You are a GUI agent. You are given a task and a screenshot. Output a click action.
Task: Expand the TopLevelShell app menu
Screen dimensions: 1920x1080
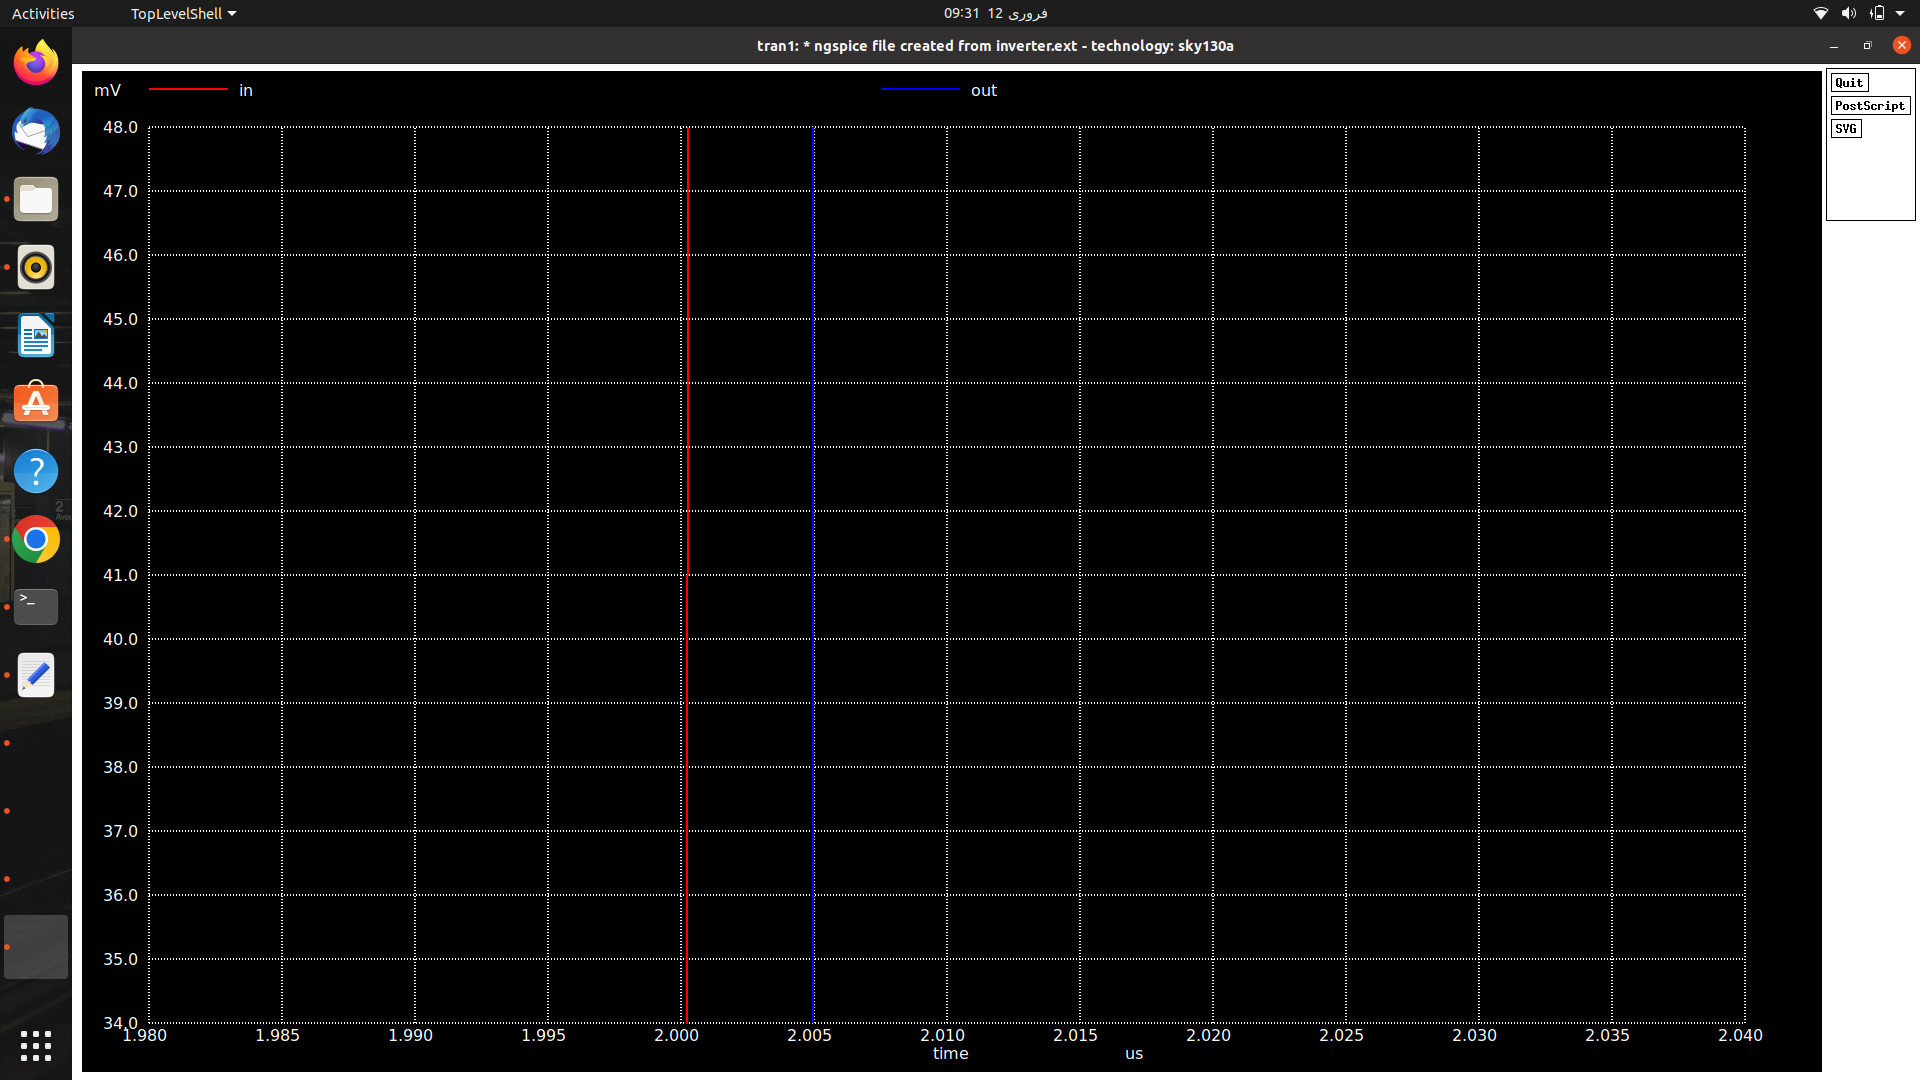point(183,13)
